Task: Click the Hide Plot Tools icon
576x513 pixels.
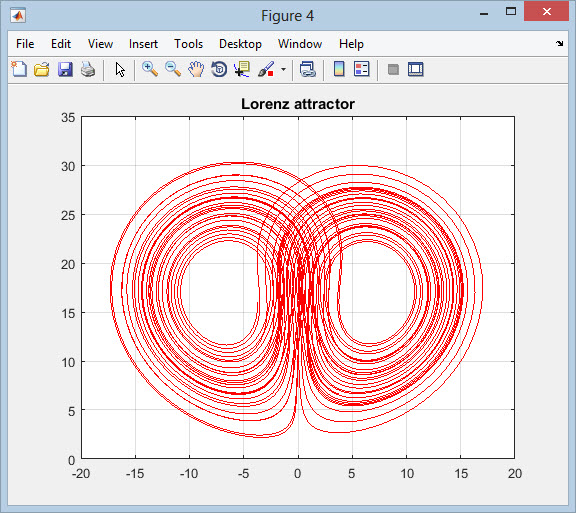Action: click(x=393, y=69)
